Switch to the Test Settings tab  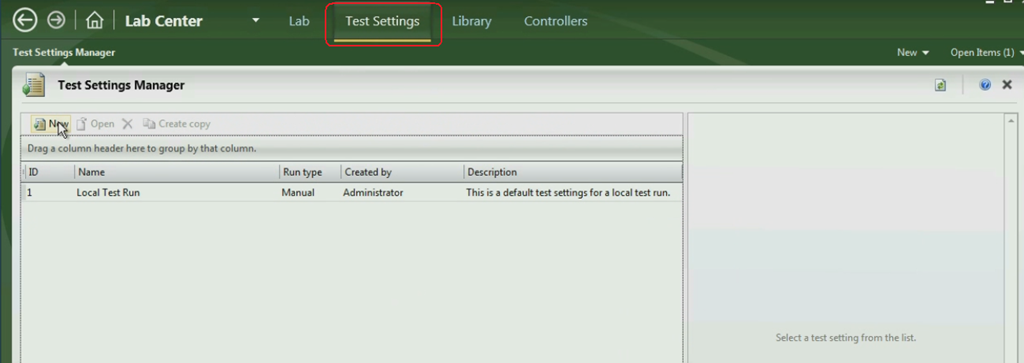(x=382, y=21)
